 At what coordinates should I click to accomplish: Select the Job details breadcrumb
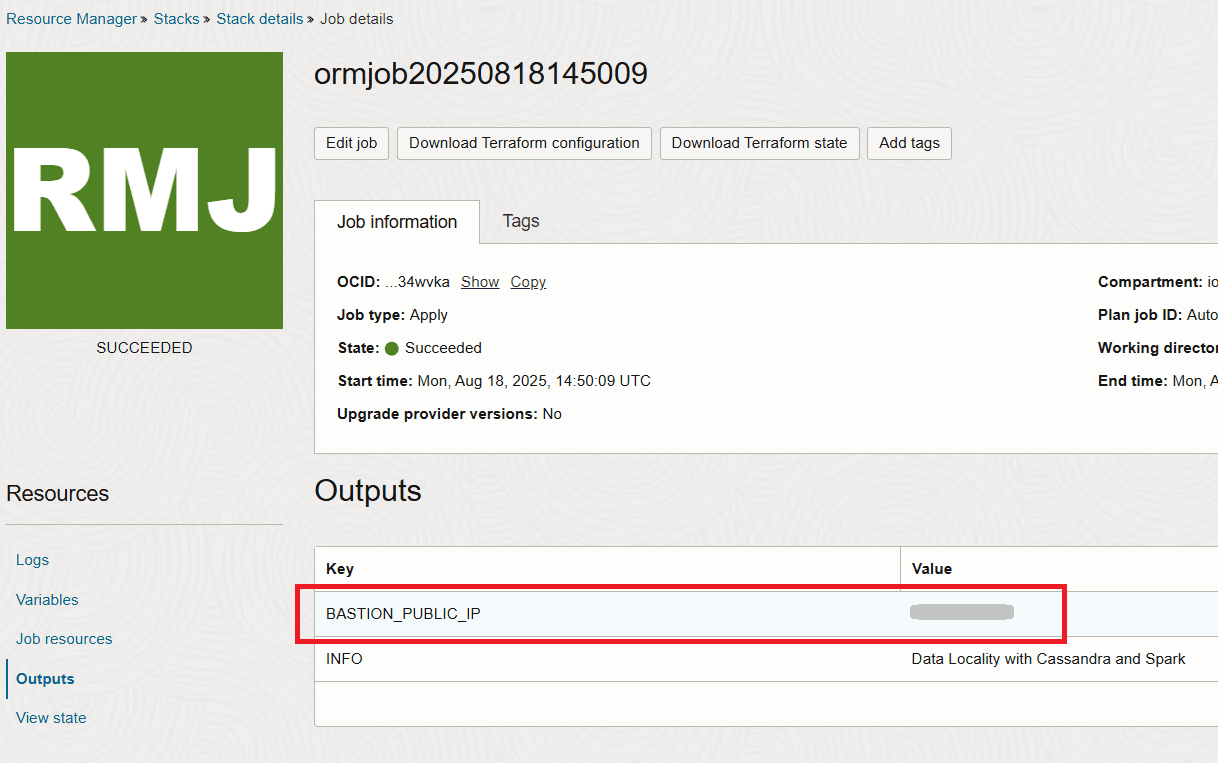point(356,18)
